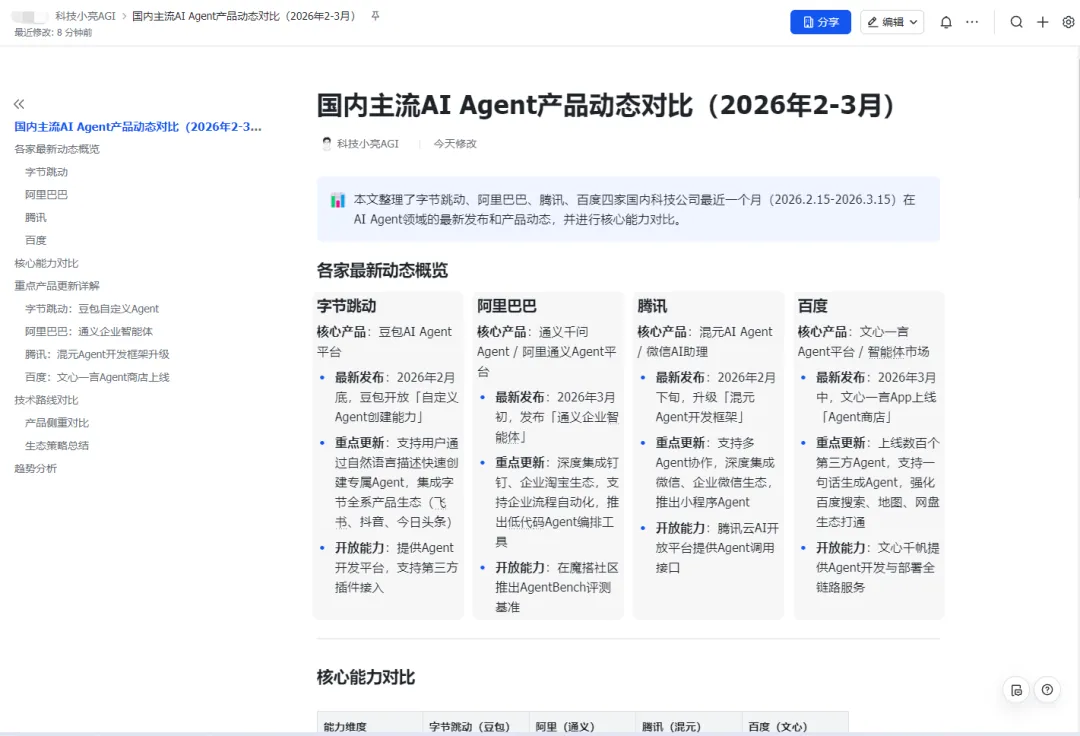The height and width of the screenshot is (736, 1080).
Task: Click the 核心能力对比 section heading
Action: pyautogui.click(x=366, y=677)
